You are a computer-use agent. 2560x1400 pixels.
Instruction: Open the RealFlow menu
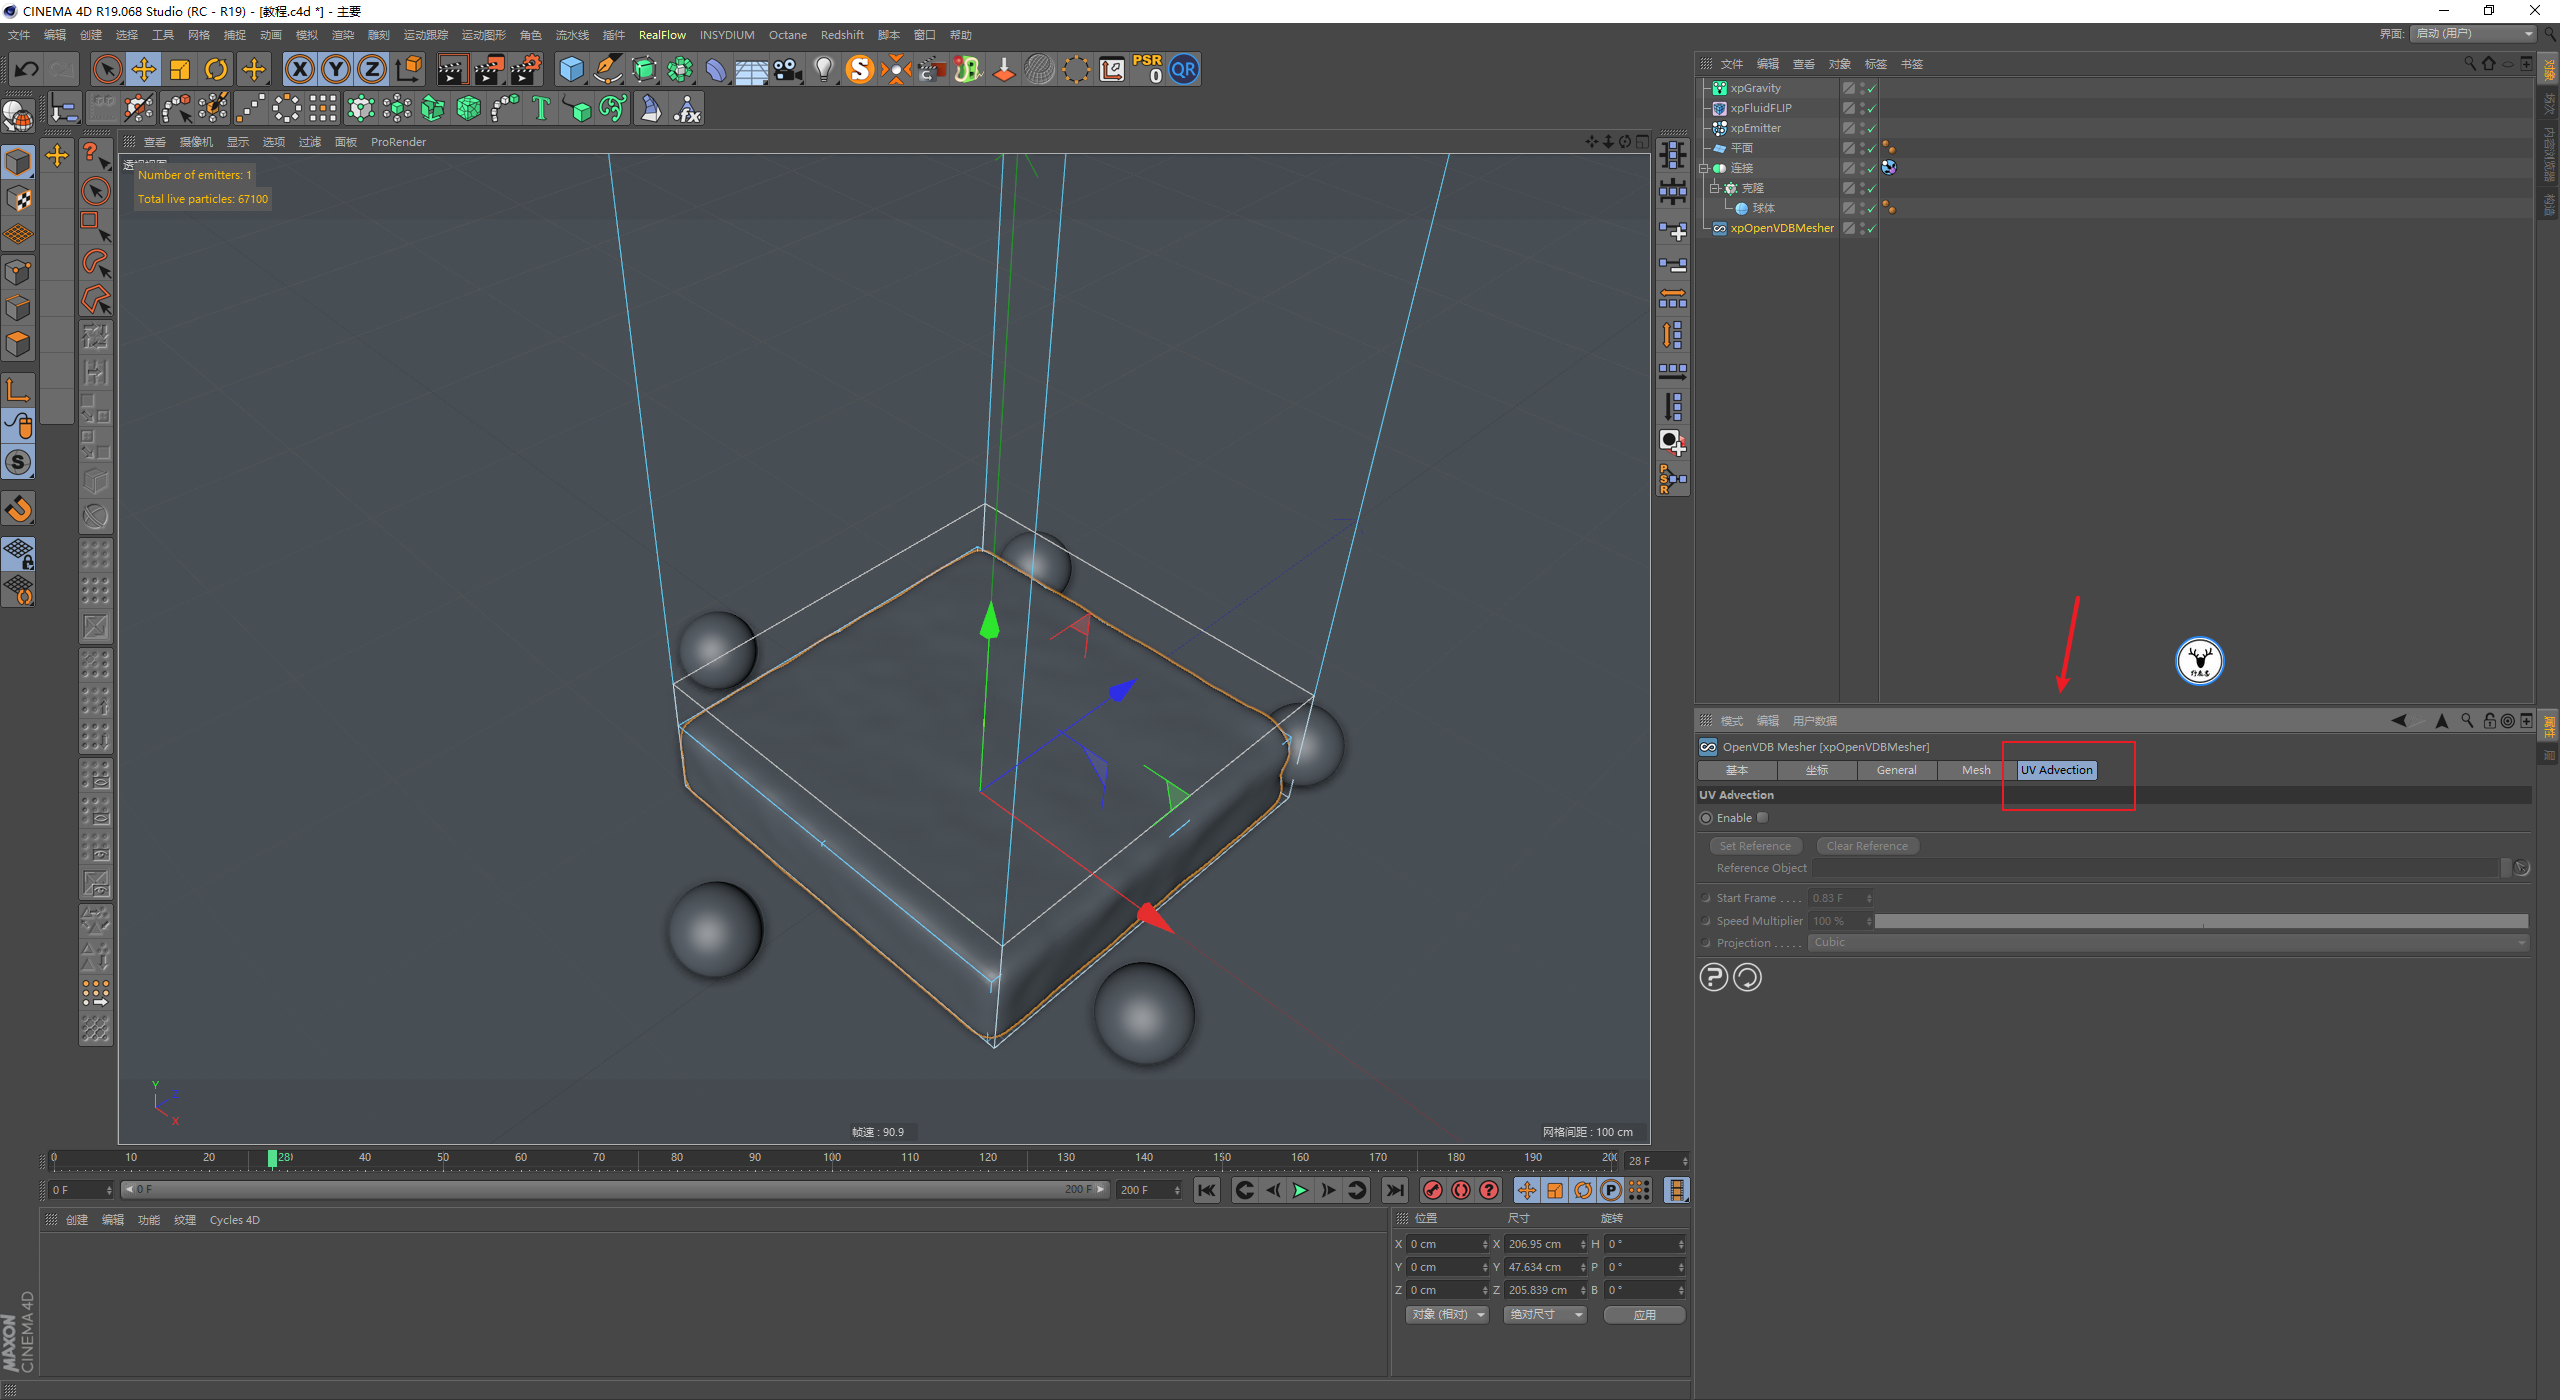click(662, 35)
